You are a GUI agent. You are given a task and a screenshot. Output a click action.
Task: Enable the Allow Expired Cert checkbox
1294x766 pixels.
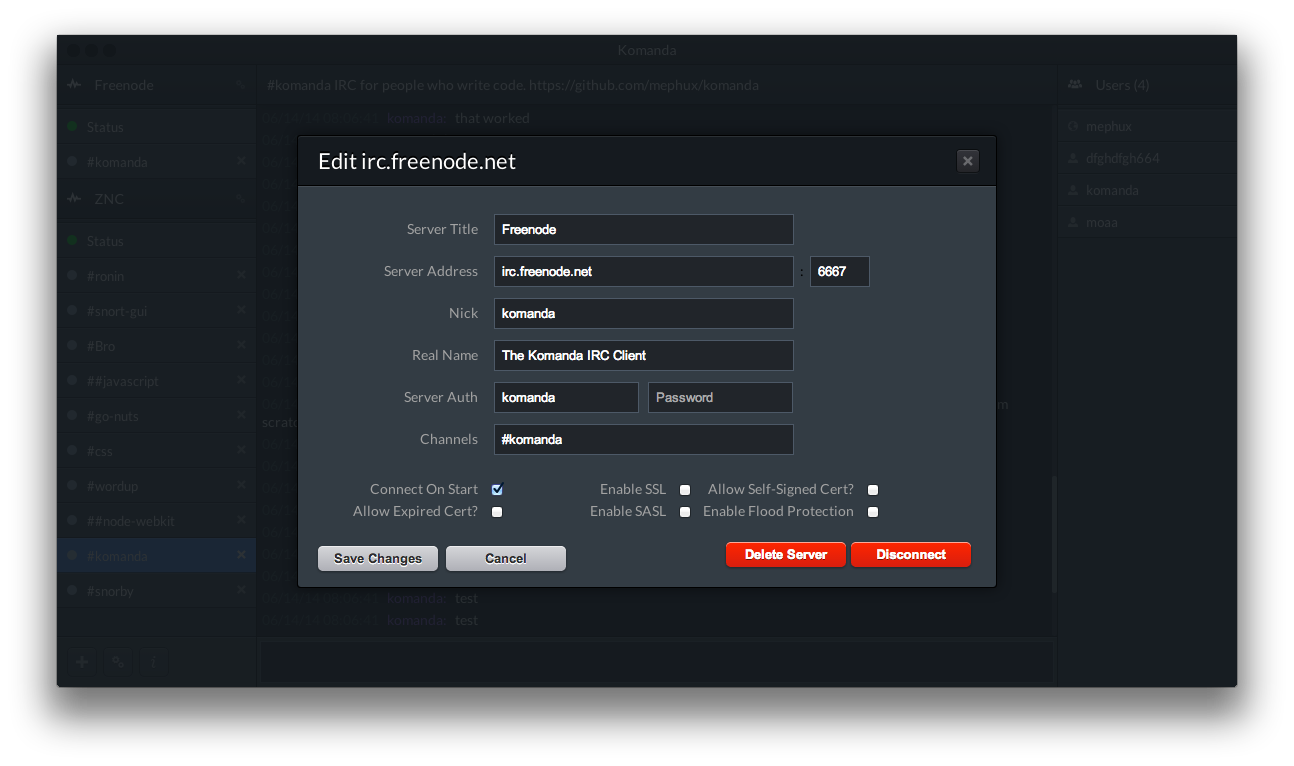[497, 512]
